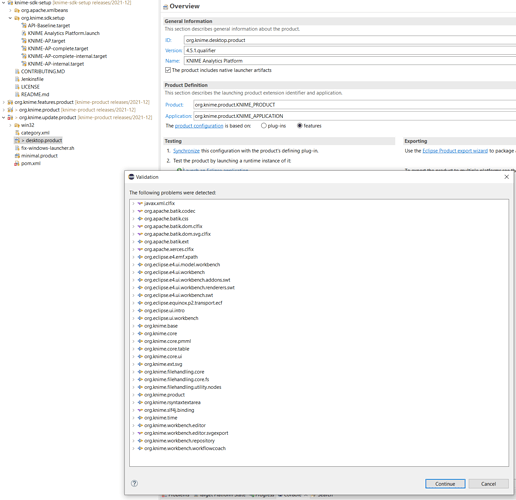Viewport: 516px width, 500px height.
Task: Select the features radio button
Action: [300, 126]
